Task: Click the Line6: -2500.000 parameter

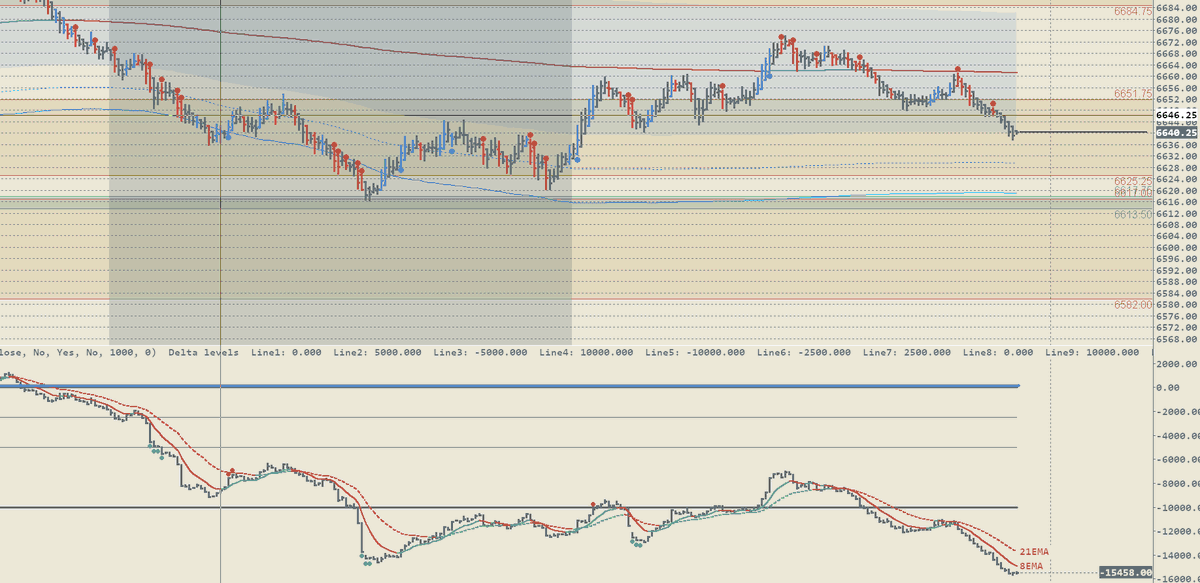Action: (x=804, y=353)
